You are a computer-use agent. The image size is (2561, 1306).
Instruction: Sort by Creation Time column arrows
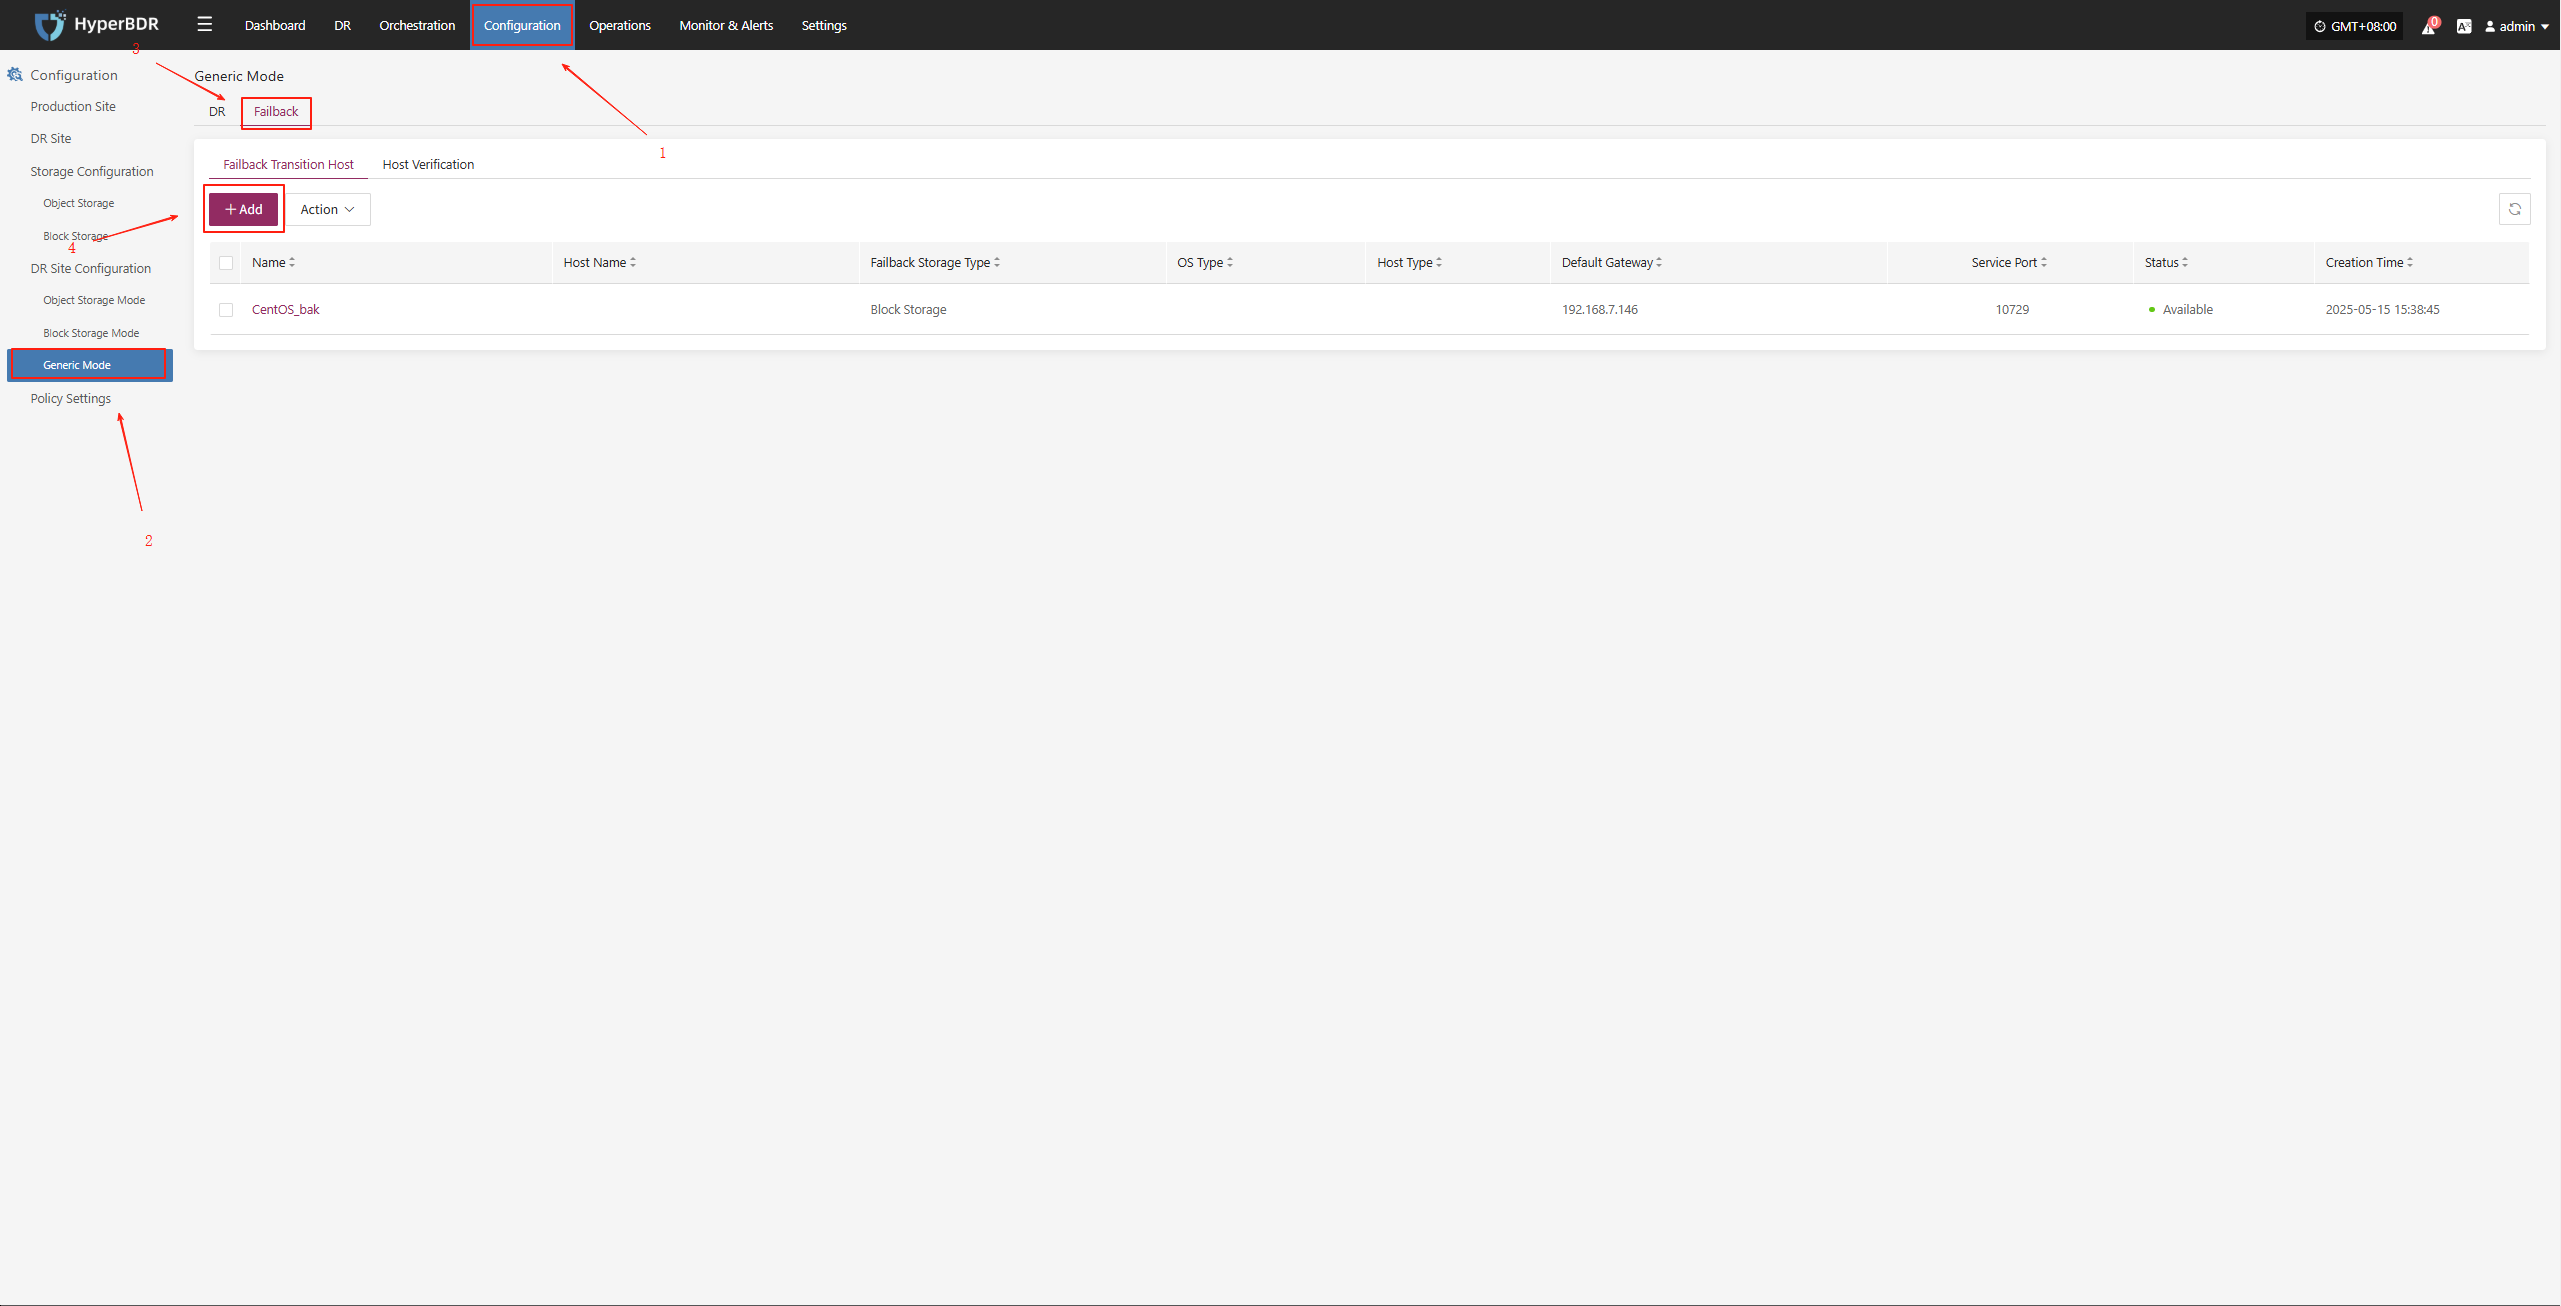pyautogui.click(x=2410, y=263)
